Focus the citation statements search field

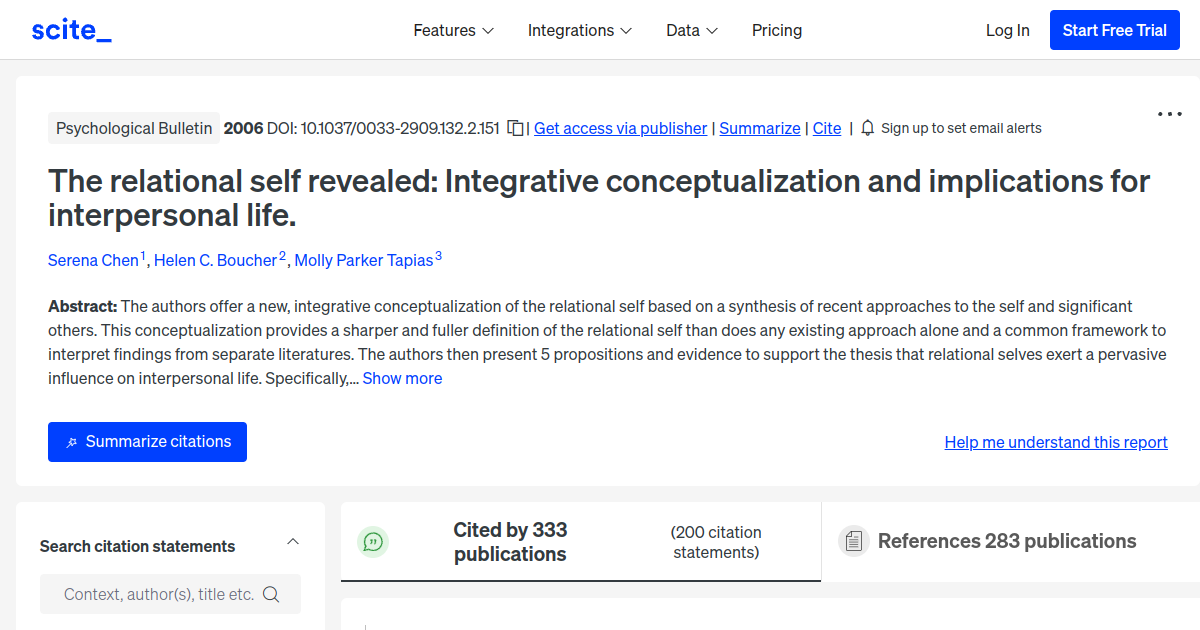tap(158, 594)
